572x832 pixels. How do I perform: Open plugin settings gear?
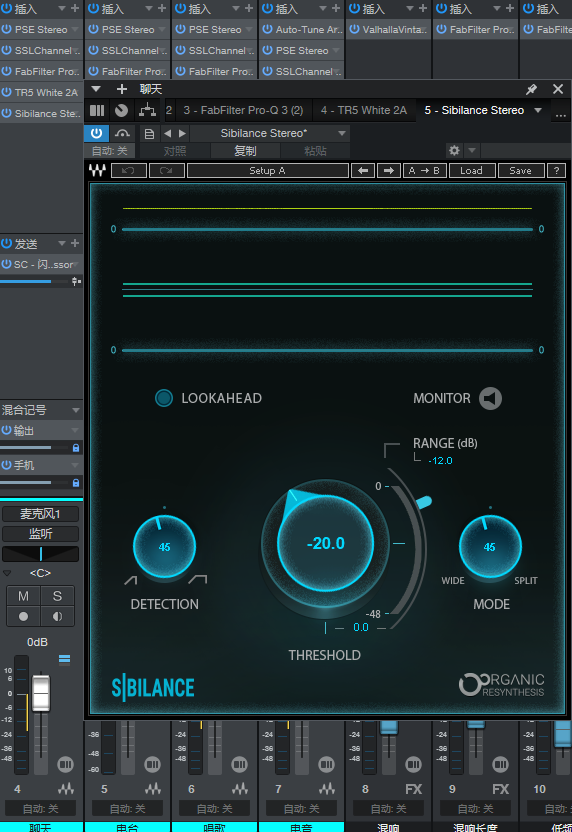pos(454,151)
